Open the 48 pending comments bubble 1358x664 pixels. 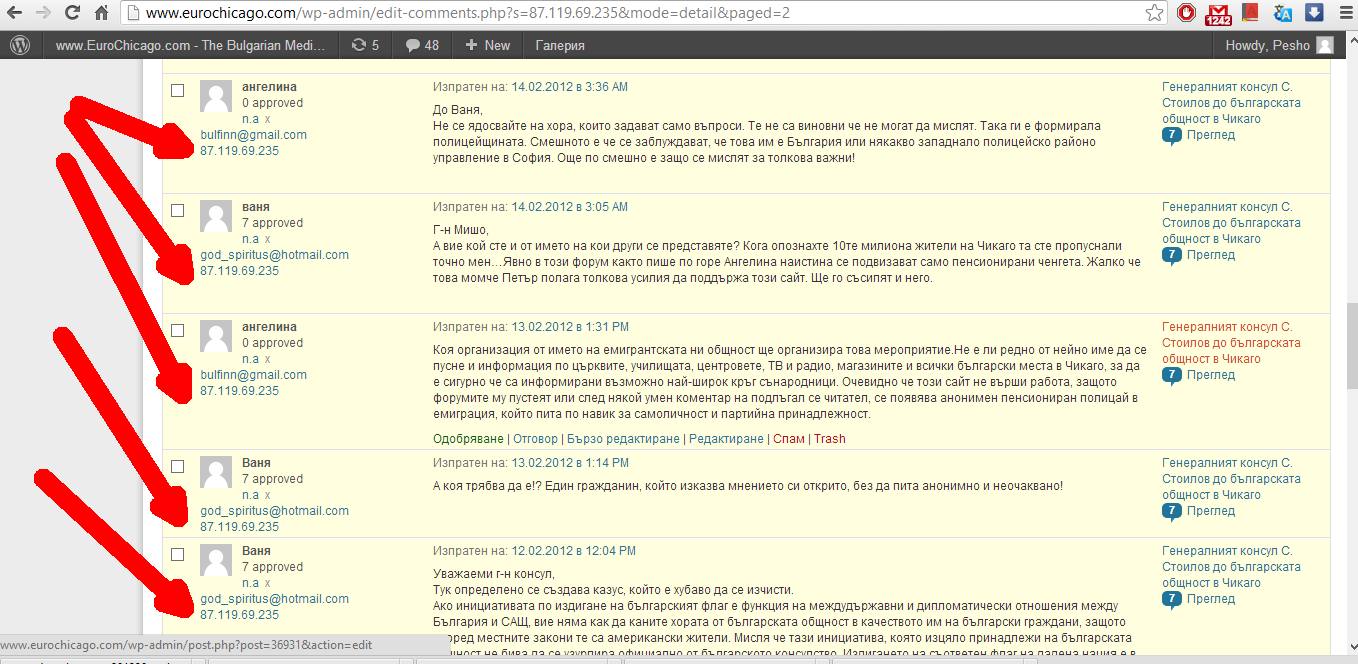[421, 45]
